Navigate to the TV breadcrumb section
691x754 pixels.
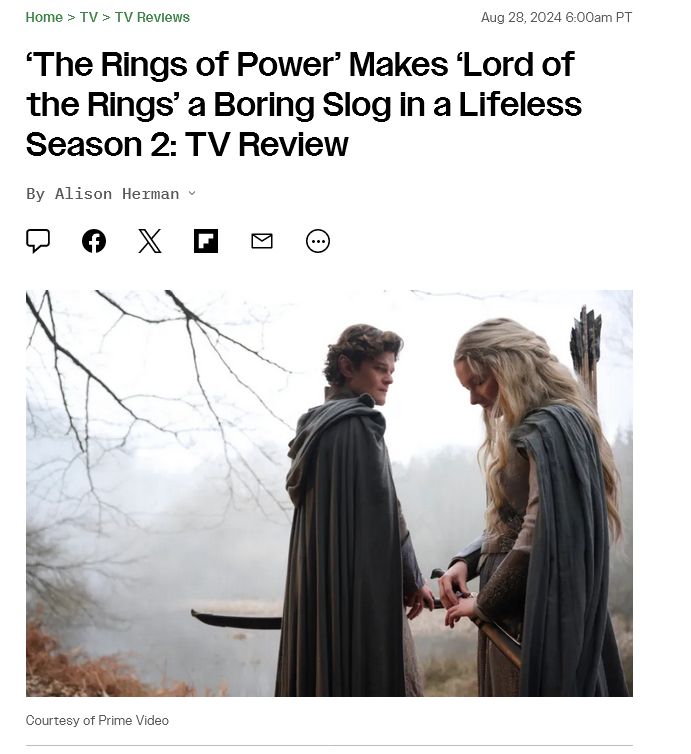coord(89,17)
